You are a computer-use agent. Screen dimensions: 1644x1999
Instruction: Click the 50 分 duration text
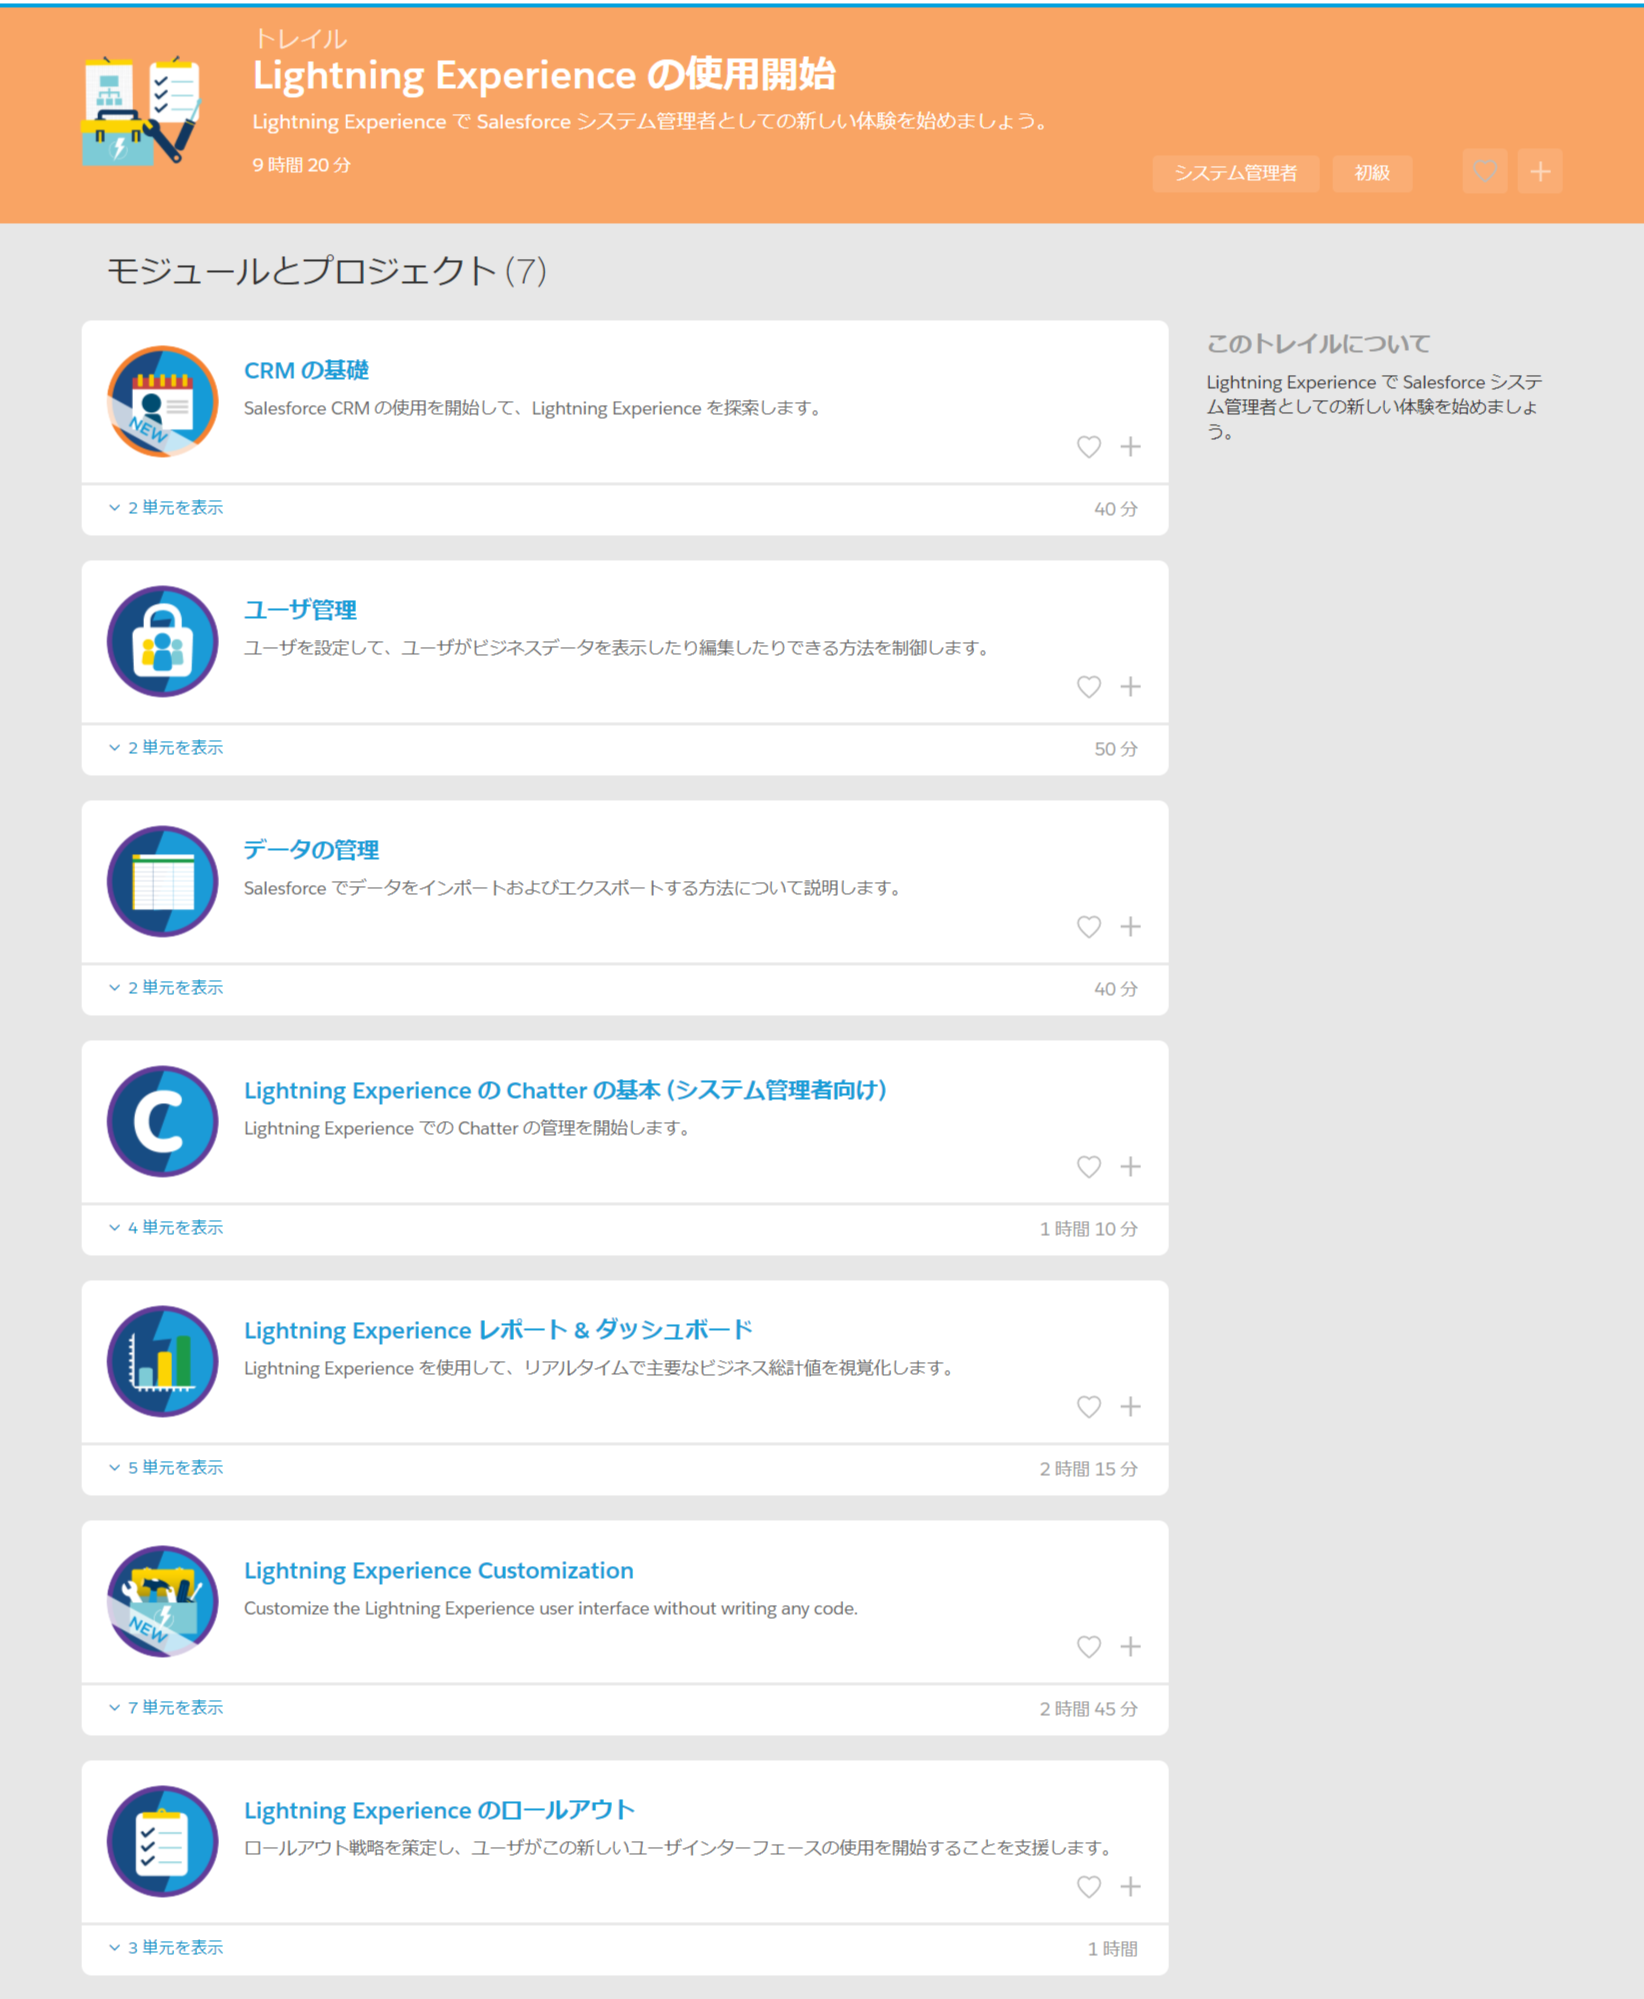pos(1115,749)
